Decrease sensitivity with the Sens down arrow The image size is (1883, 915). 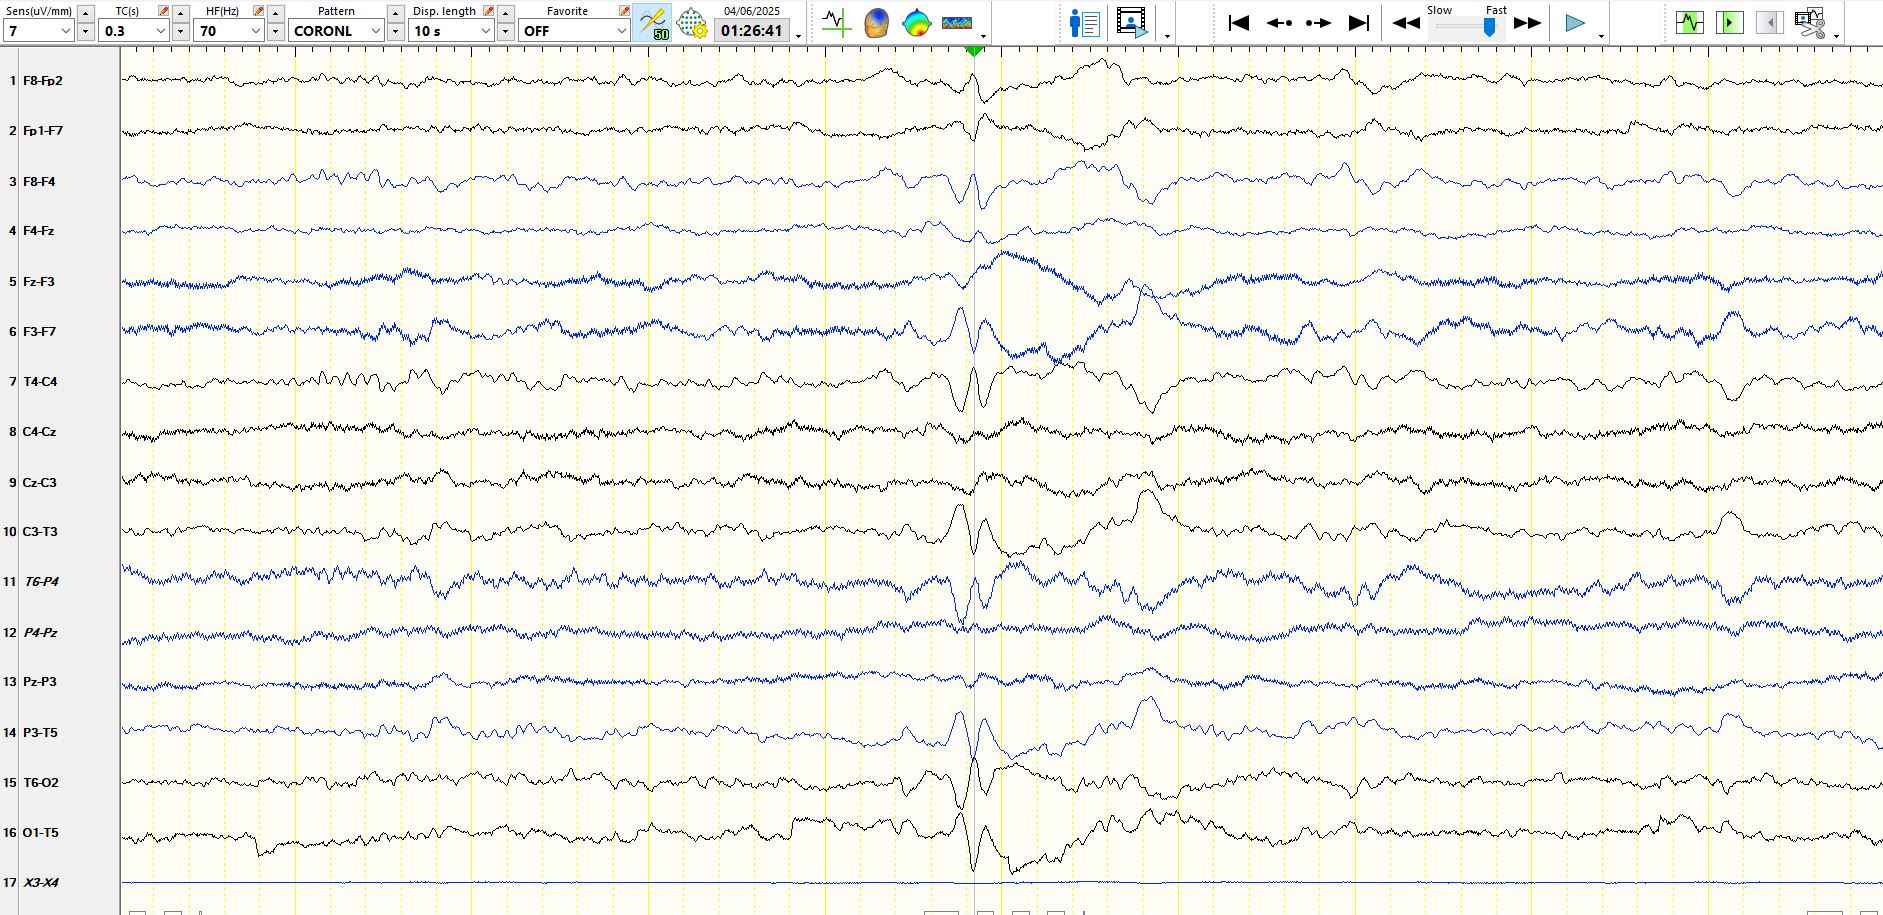click(85, 31)
